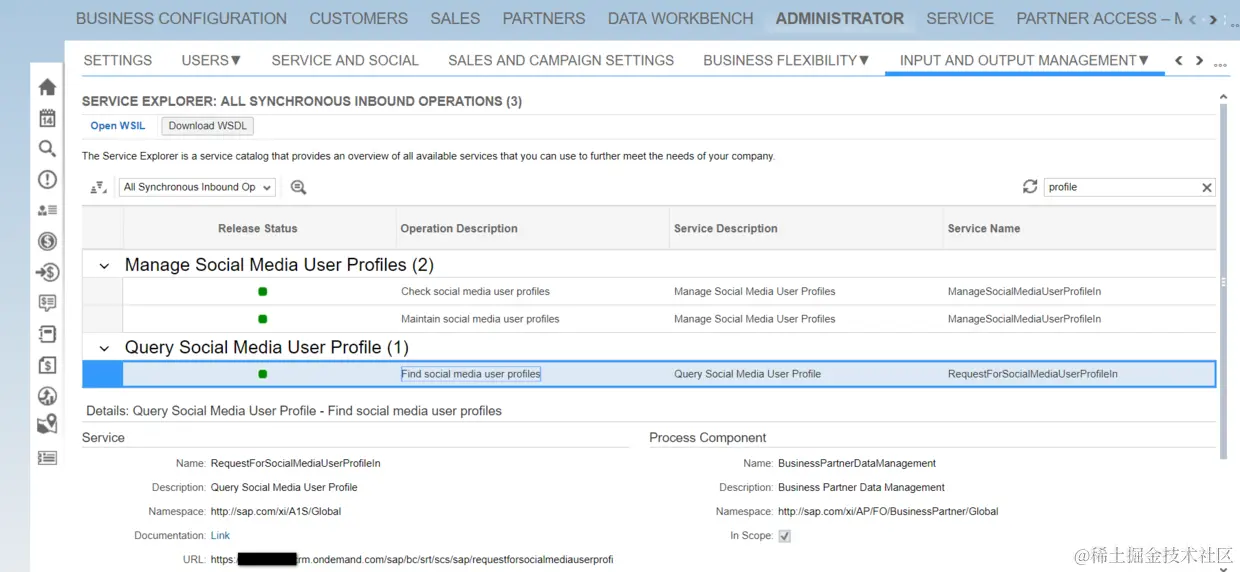The image size is (1240, 572).
Task: Open the exclamation alert icon in sidebar
Action: point(47,180)
